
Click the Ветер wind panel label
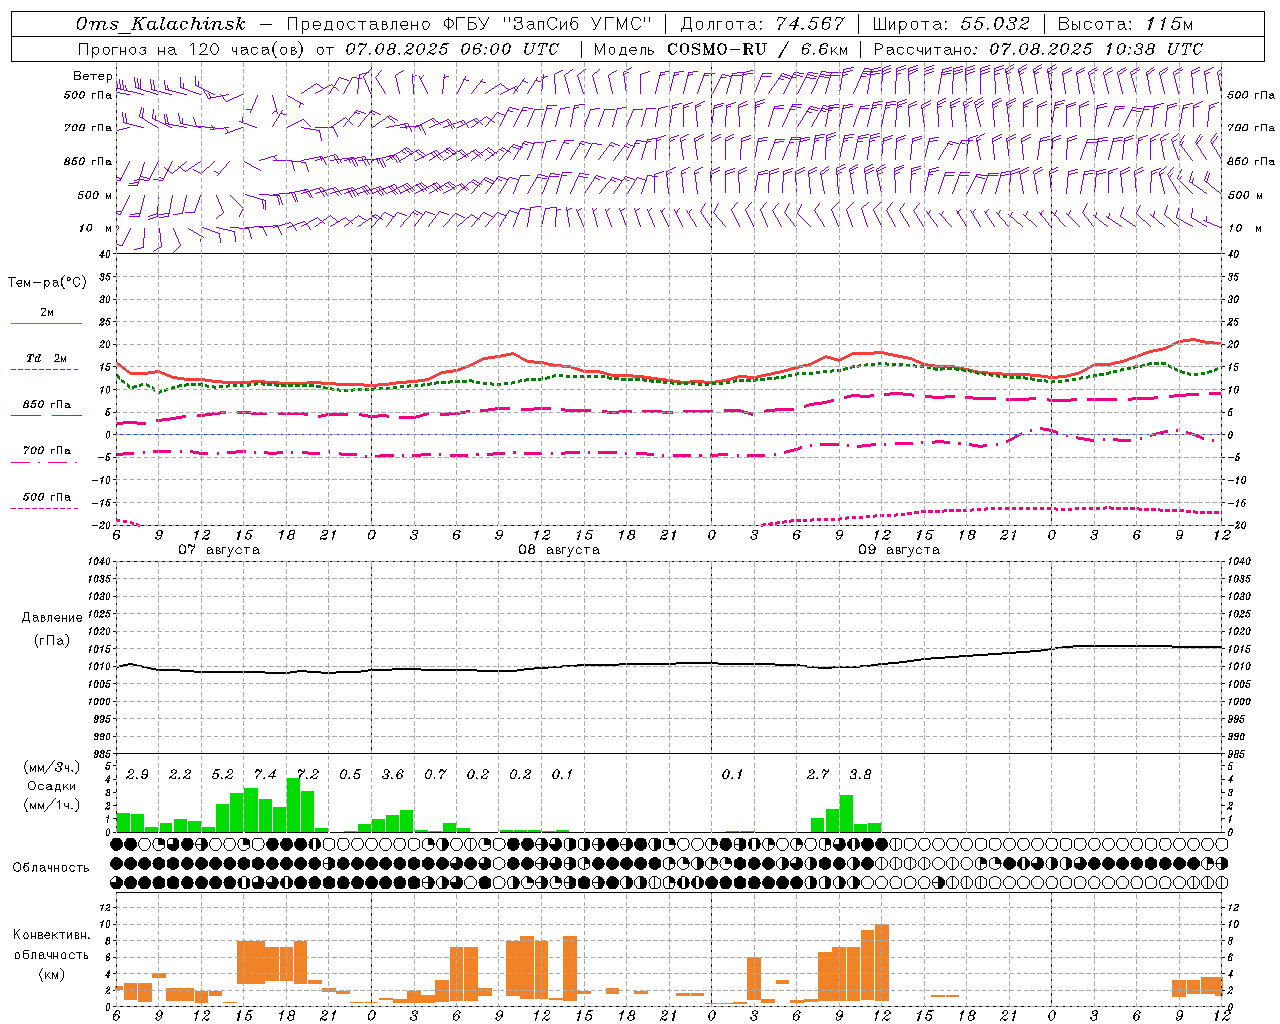click(92, 76)
